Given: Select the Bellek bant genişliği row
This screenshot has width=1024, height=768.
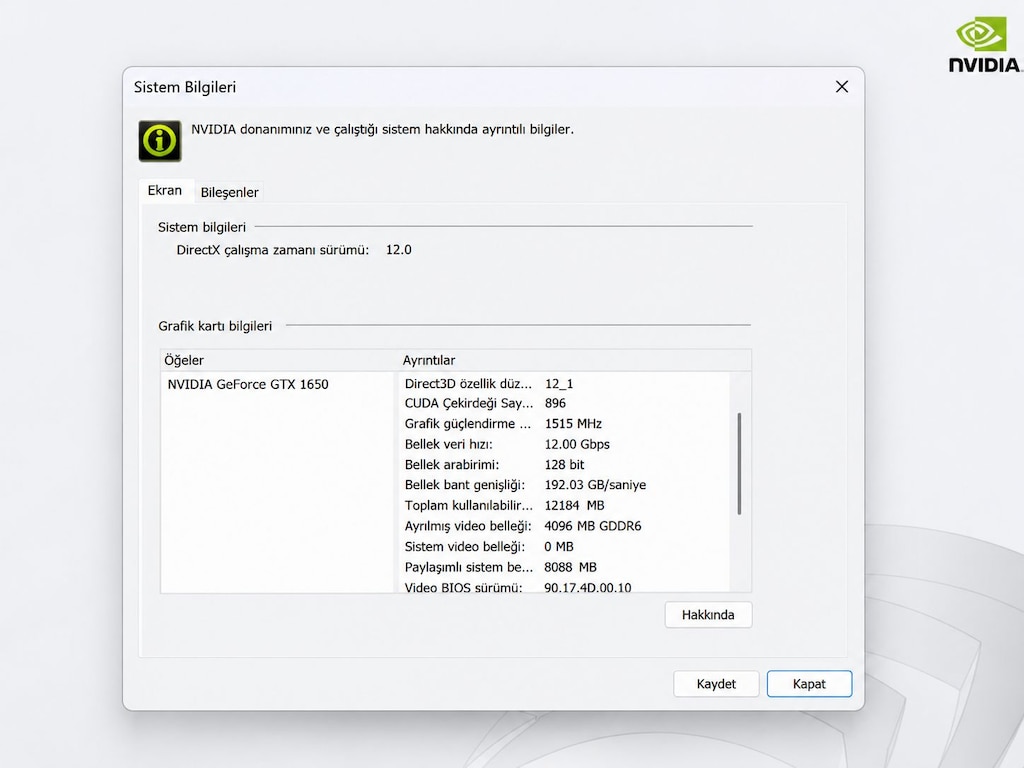Looking at the screenshot, I should click(x=565, y=485).
